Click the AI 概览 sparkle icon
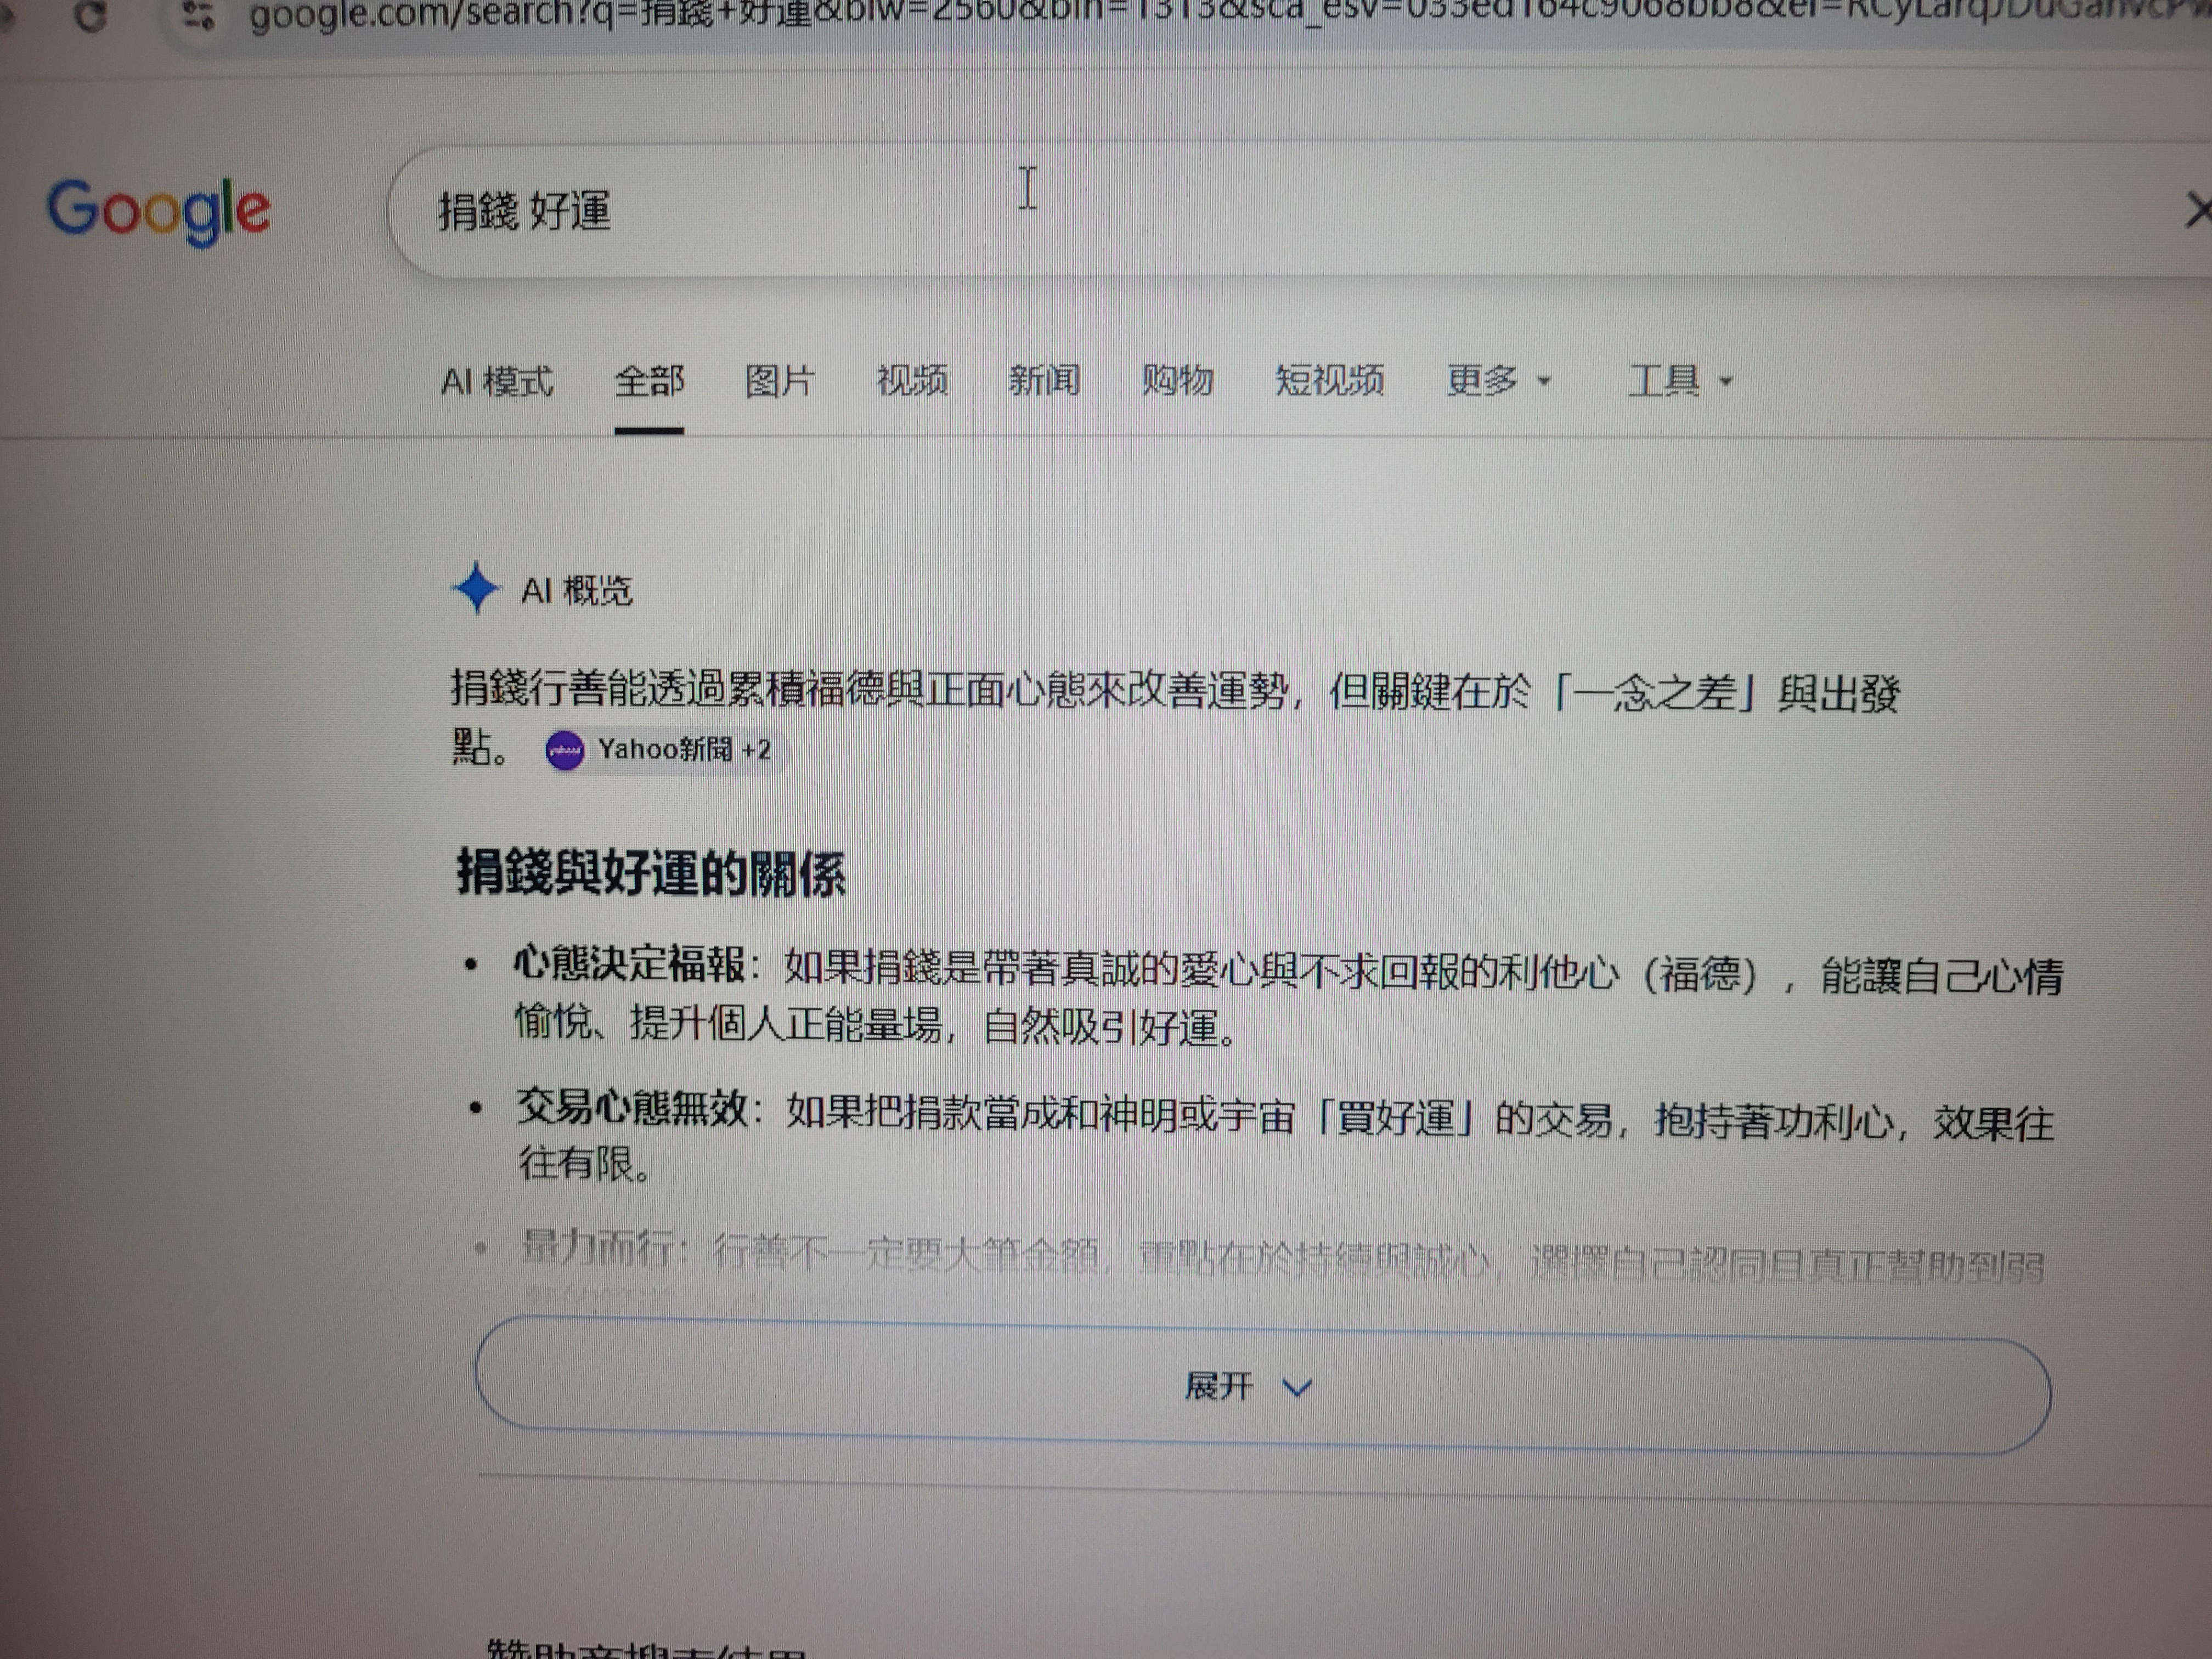 coord(476,587)
